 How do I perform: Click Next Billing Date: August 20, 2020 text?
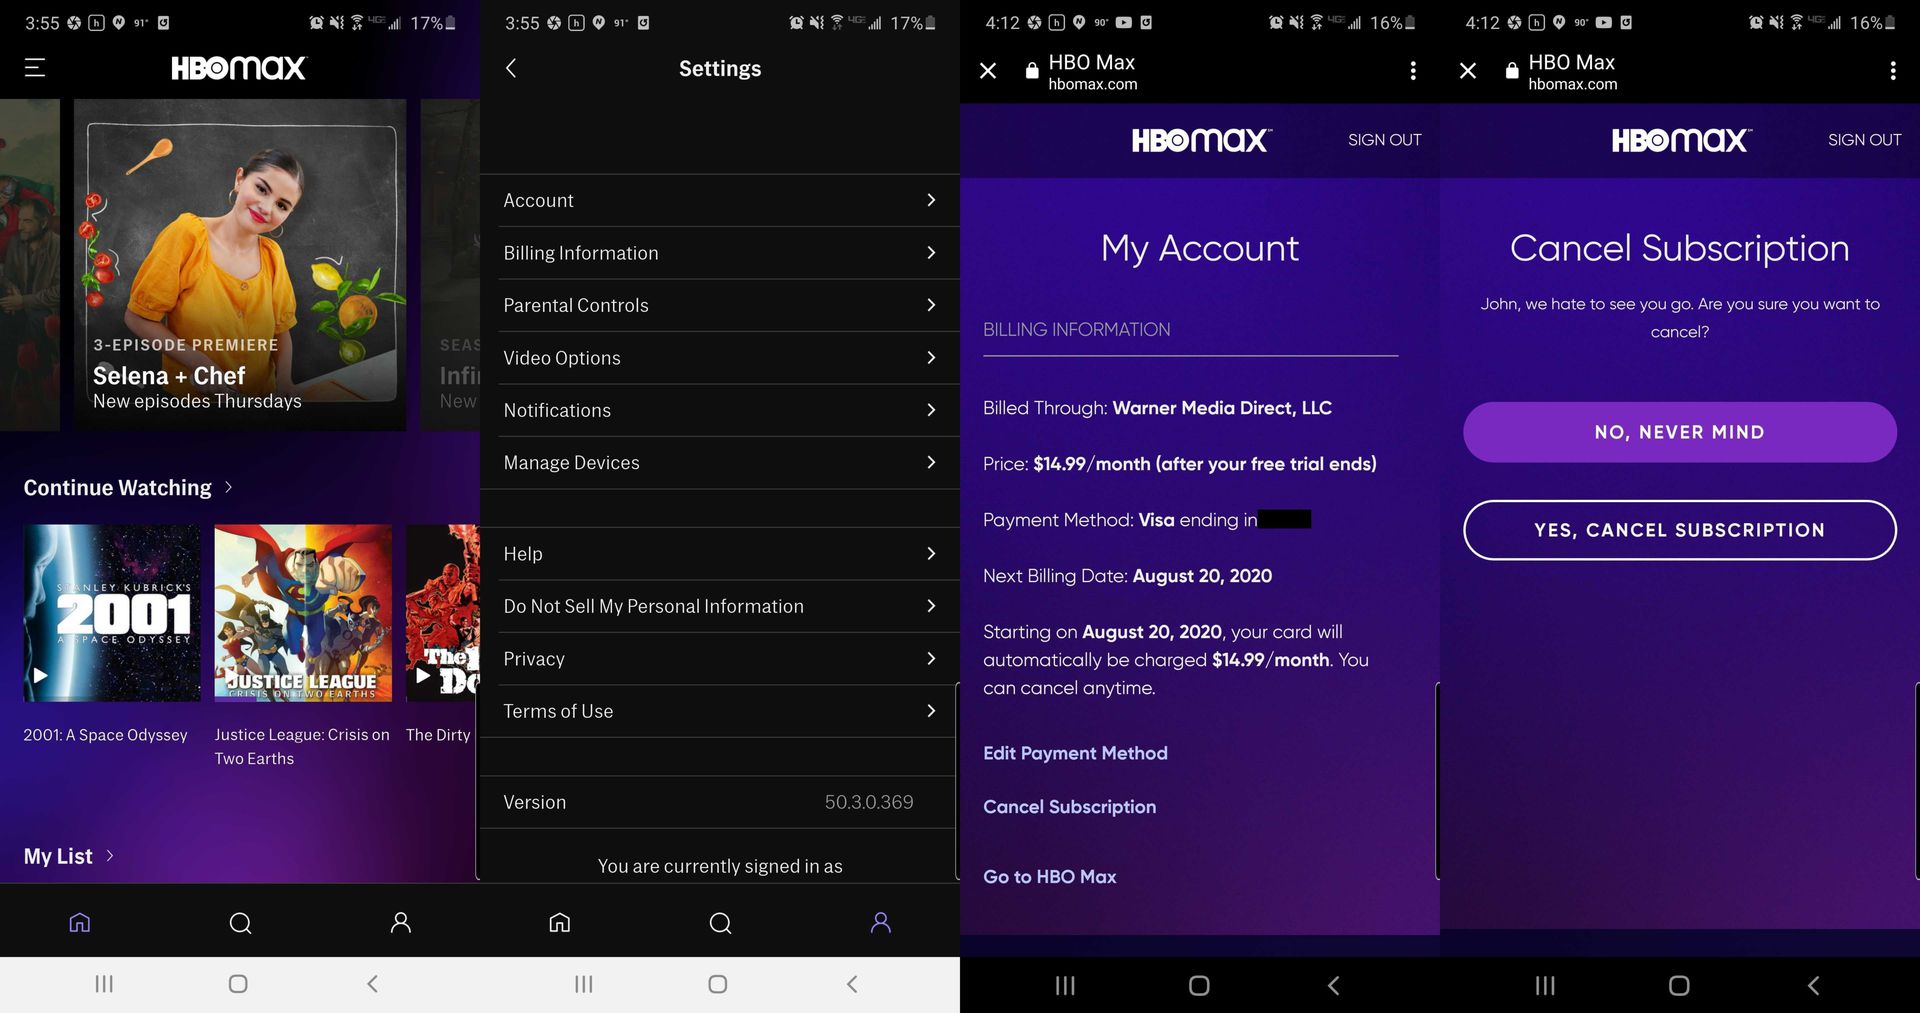[1127, 576]
